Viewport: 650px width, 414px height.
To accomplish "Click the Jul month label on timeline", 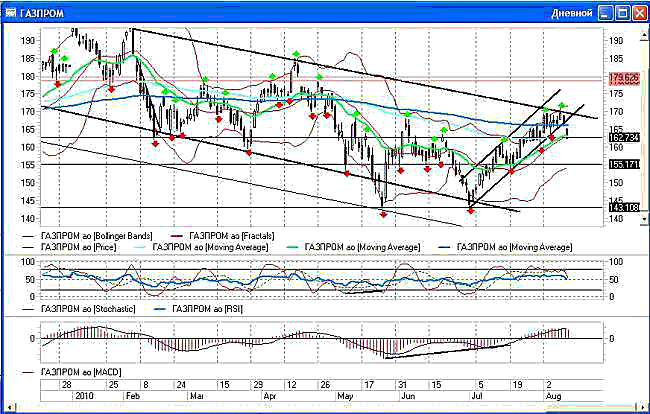I will click(477, 396).
